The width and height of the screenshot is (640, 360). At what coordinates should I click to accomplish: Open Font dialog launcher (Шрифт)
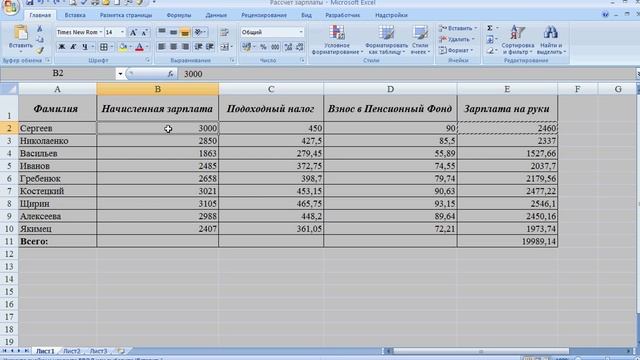[x=148, y=60]
